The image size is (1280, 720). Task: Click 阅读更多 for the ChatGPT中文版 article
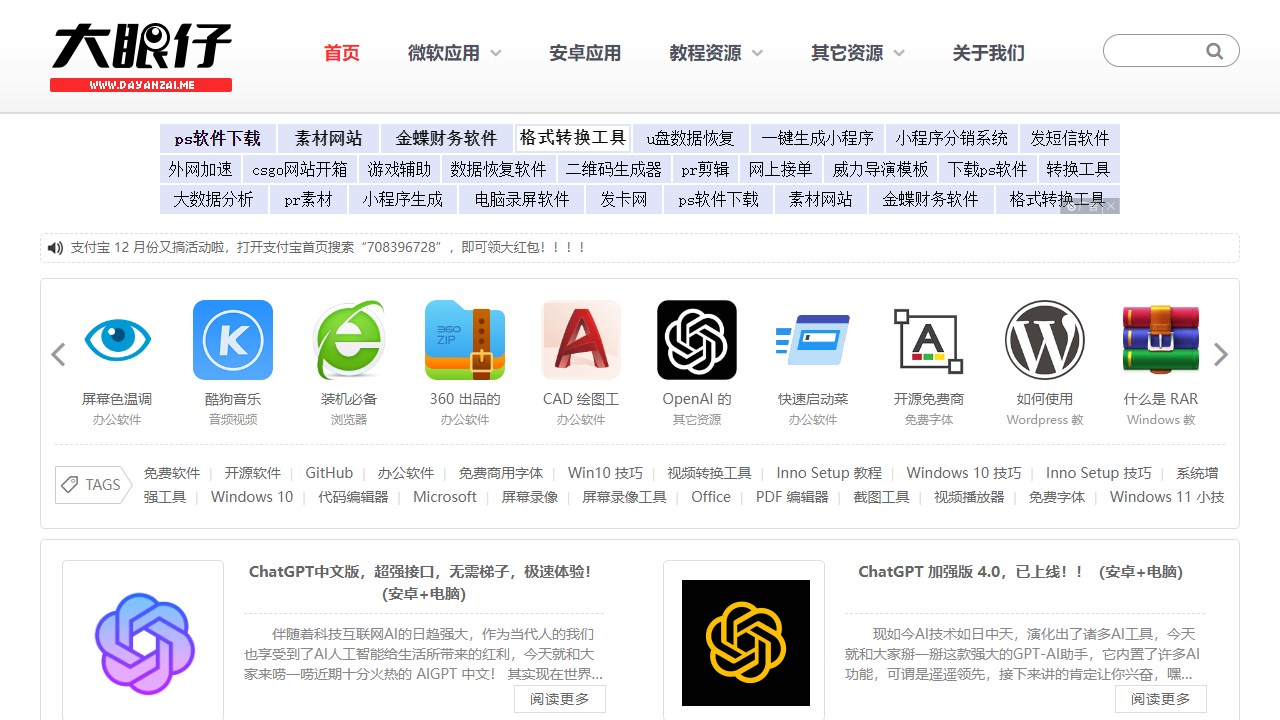[560, 699]
